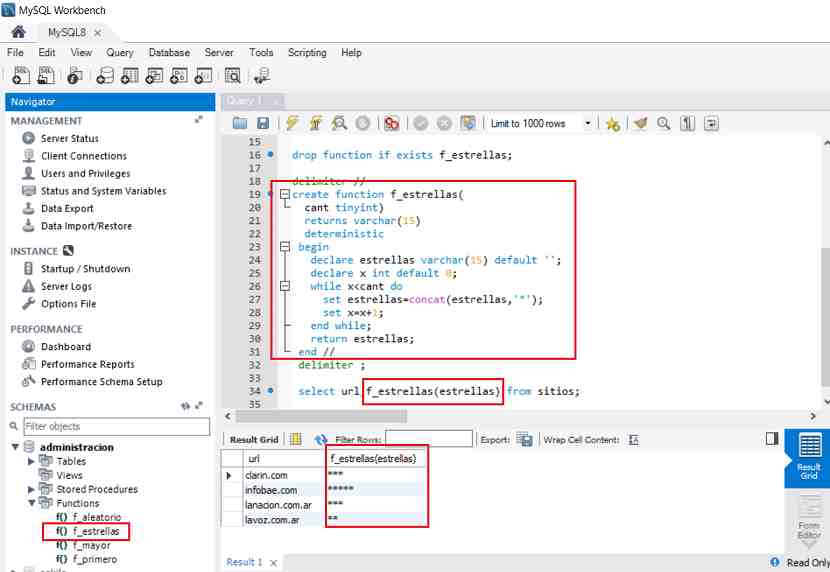
Task: Create a new table icon
Action: point(130,76)
